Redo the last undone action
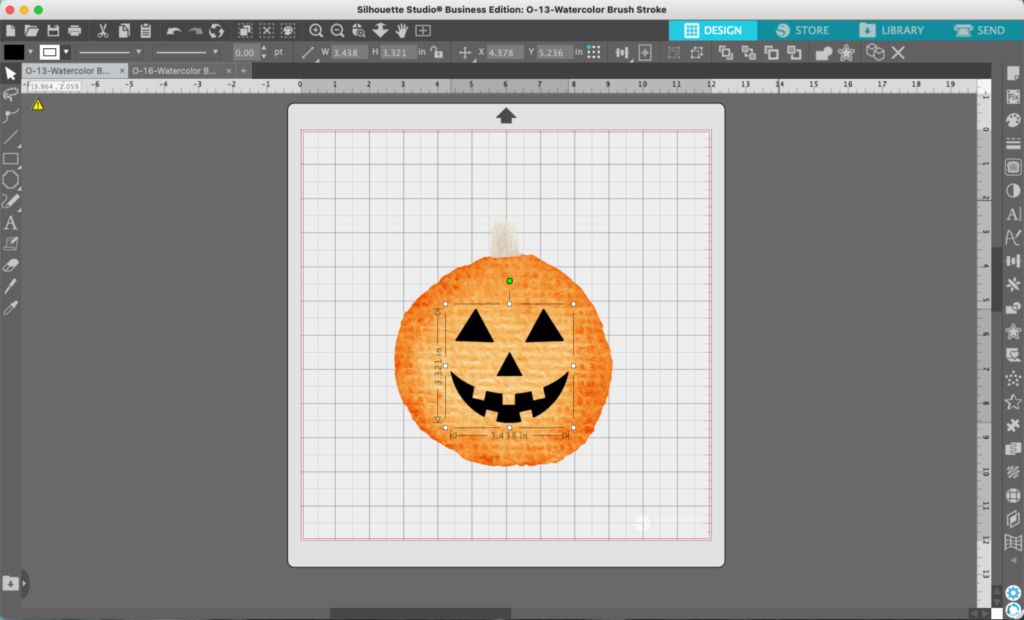Screen dimensions: 1024x620 point(195,31)
